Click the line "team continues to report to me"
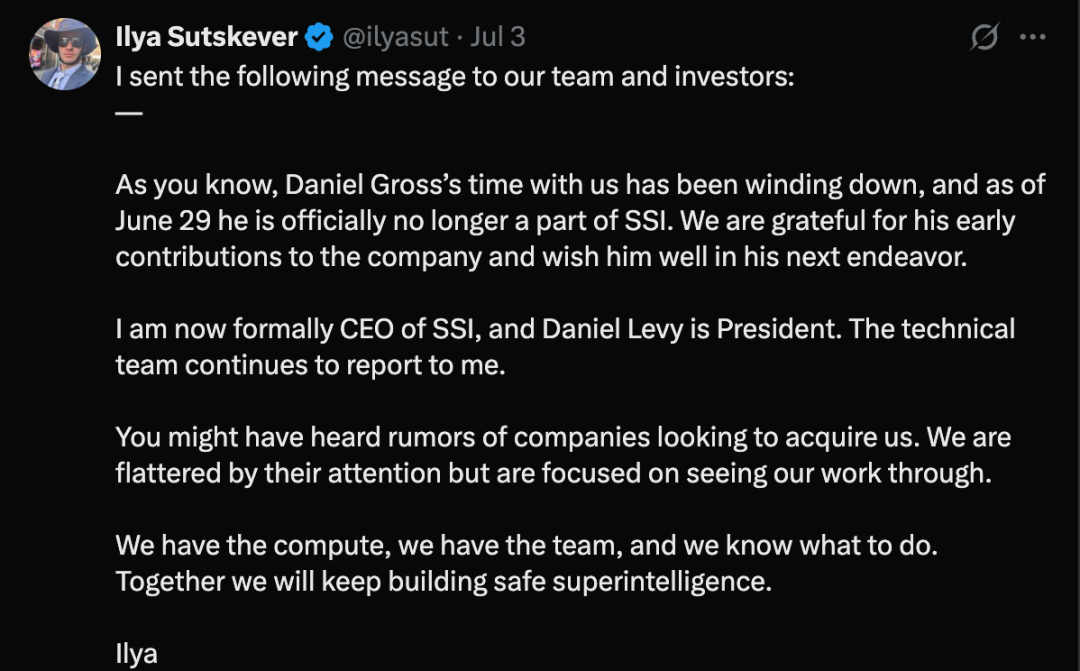Image resolution: width=1080 pixels, height=671 pixels. (x=311, y=365)
